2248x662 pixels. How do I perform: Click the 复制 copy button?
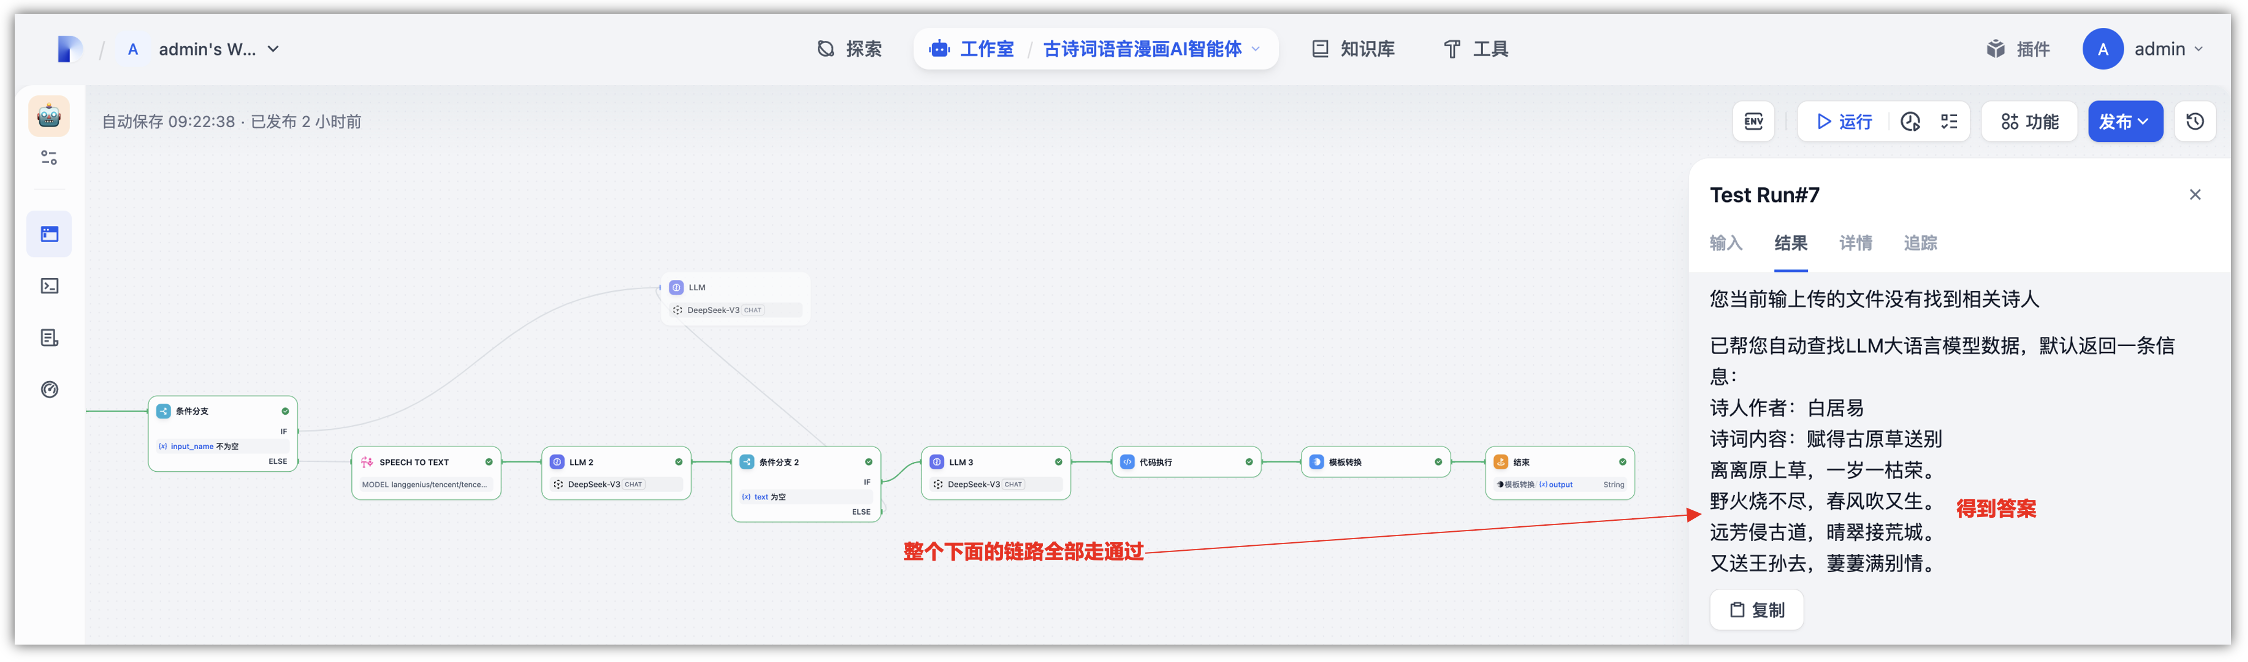click(1757, 610)
